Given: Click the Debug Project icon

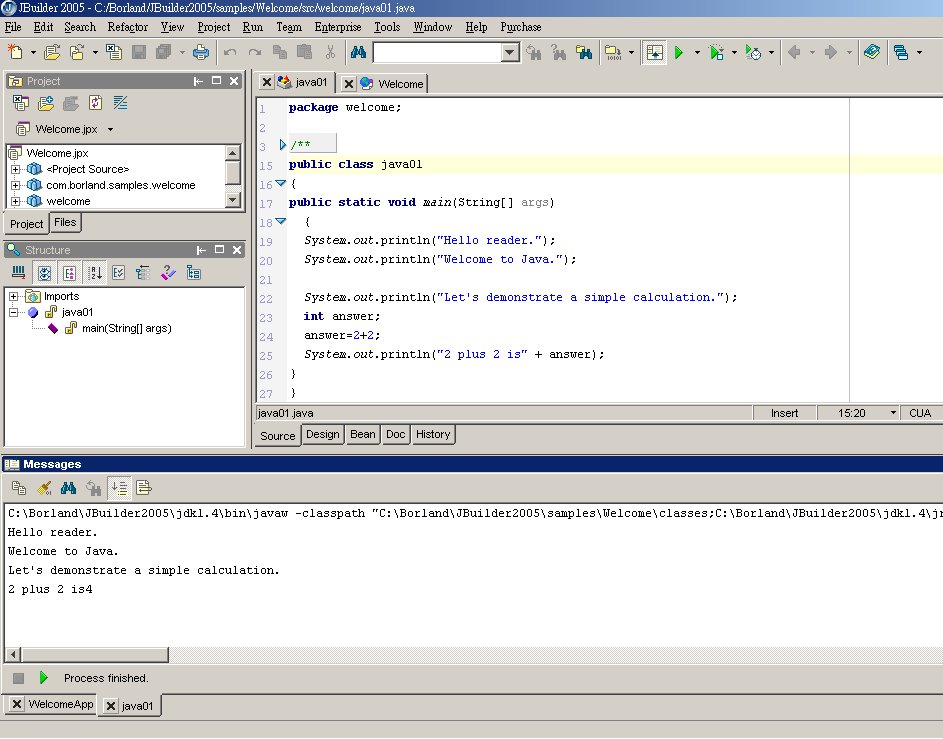Looking at the screenshot, I should click(x=716, y=52).
